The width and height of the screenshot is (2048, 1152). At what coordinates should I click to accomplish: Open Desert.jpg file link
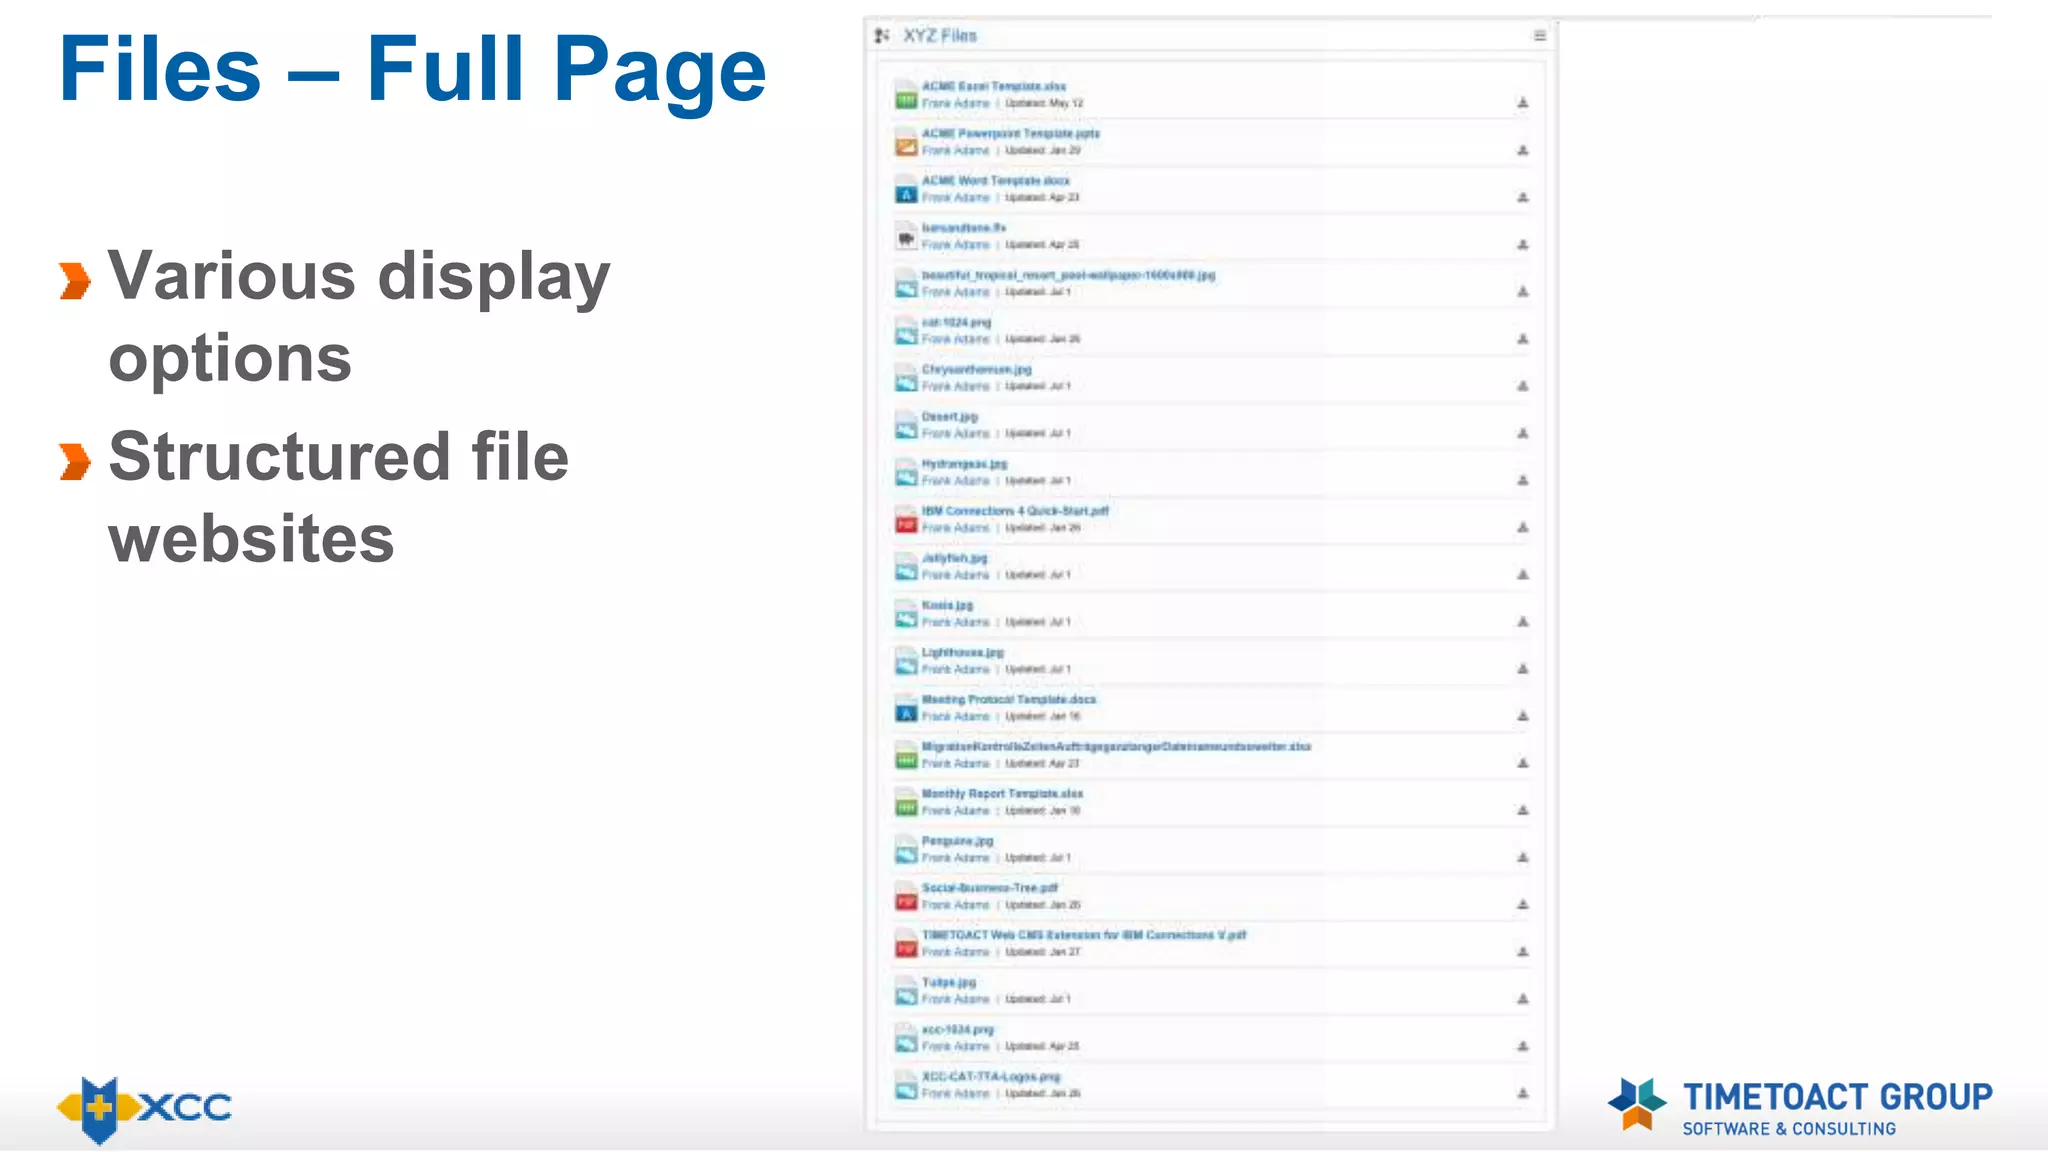tap(950, 417)
